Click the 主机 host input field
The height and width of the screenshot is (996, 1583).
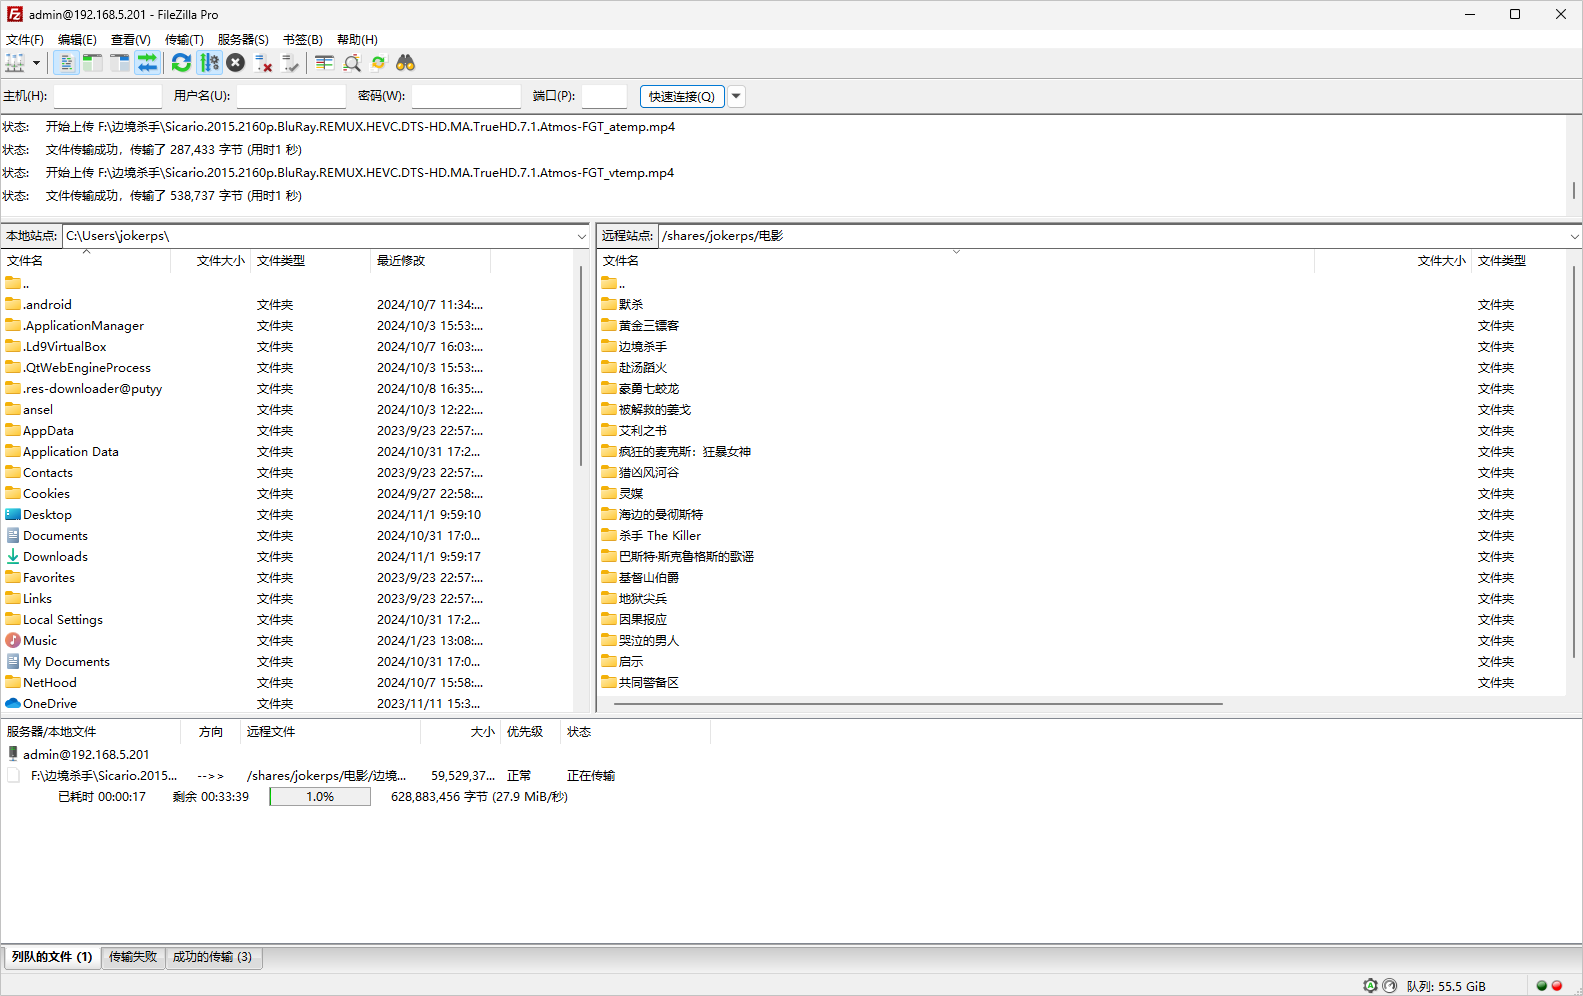pos(107,96)
